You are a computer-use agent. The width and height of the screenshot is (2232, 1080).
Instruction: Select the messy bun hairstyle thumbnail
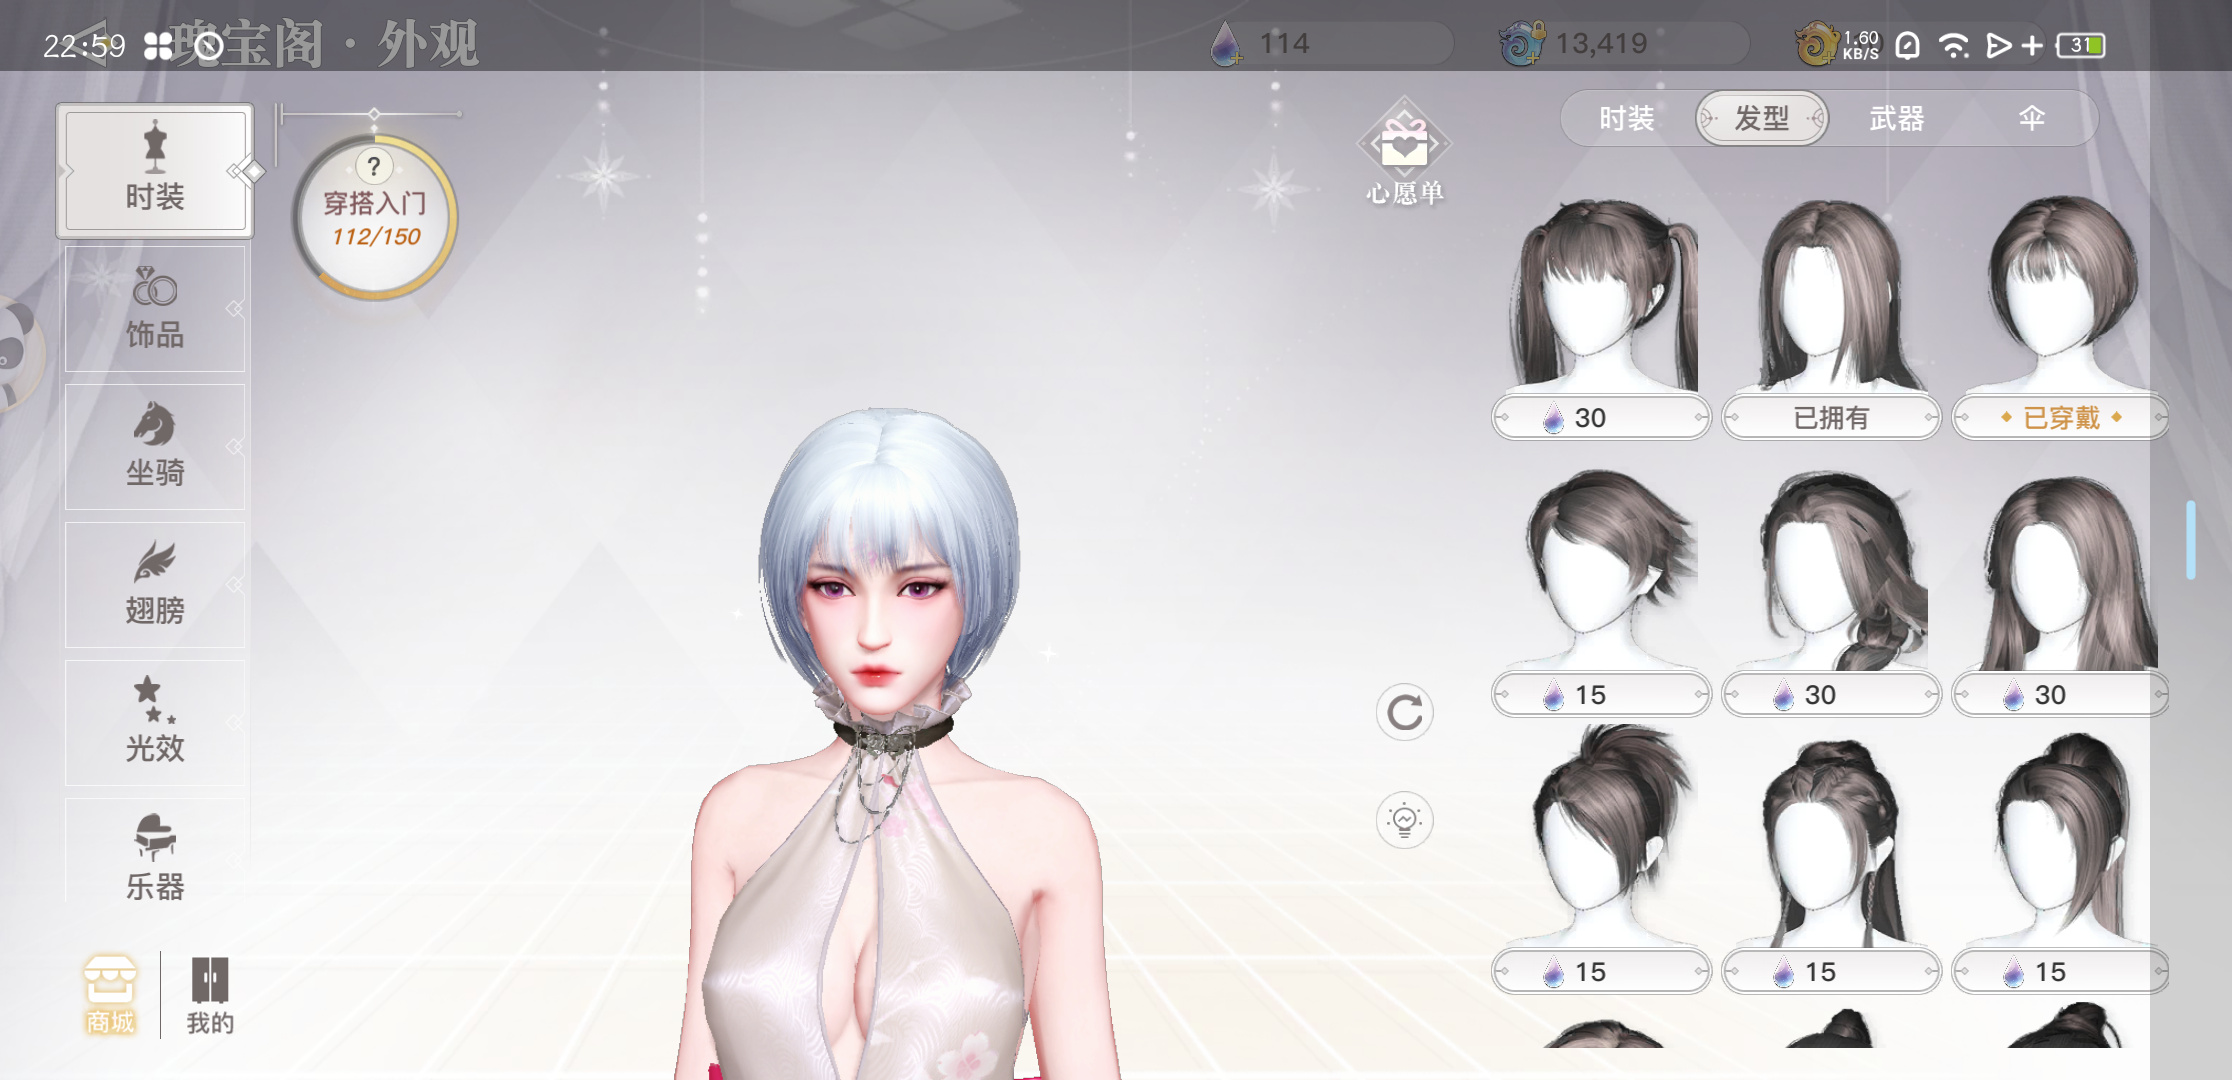click(x=1602, y=838)
